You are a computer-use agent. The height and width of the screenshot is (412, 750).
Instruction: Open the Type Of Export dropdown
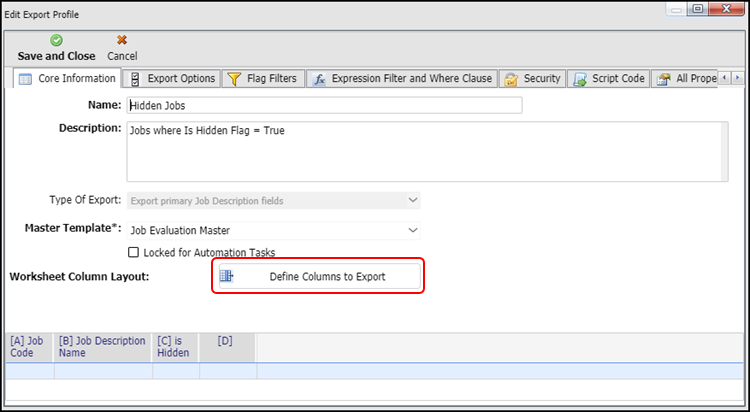[x=412, y=201]
